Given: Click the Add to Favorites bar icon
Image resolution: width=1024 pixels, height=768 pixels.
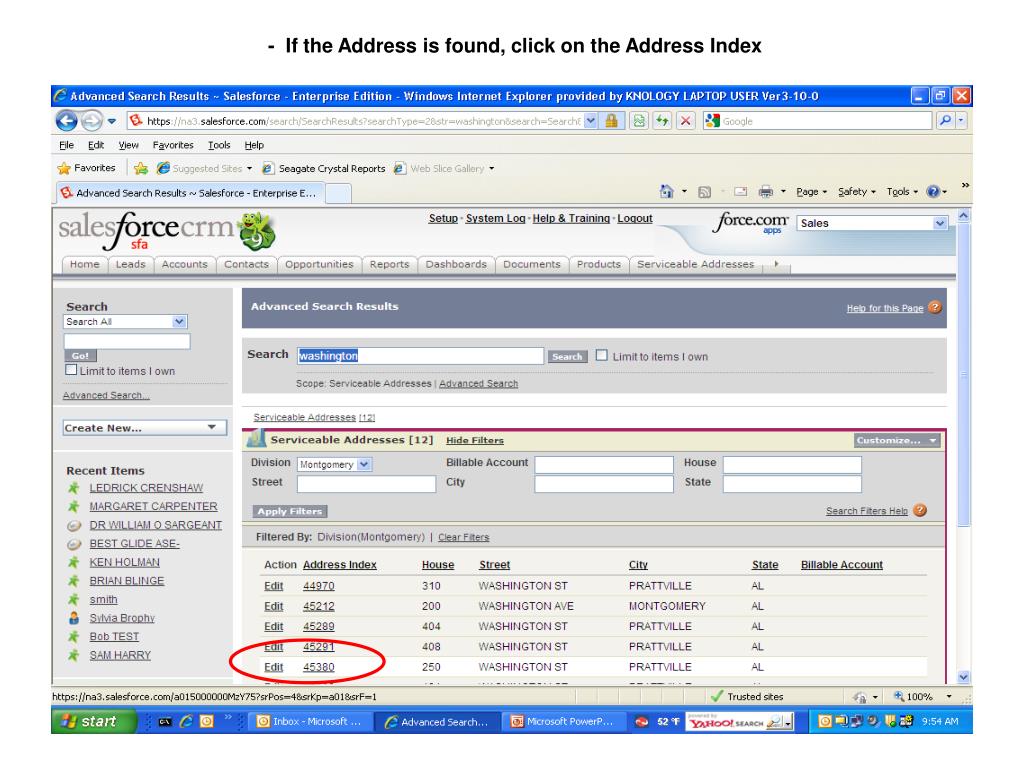Looking at the screenshot, I should (x=140, y=168).
